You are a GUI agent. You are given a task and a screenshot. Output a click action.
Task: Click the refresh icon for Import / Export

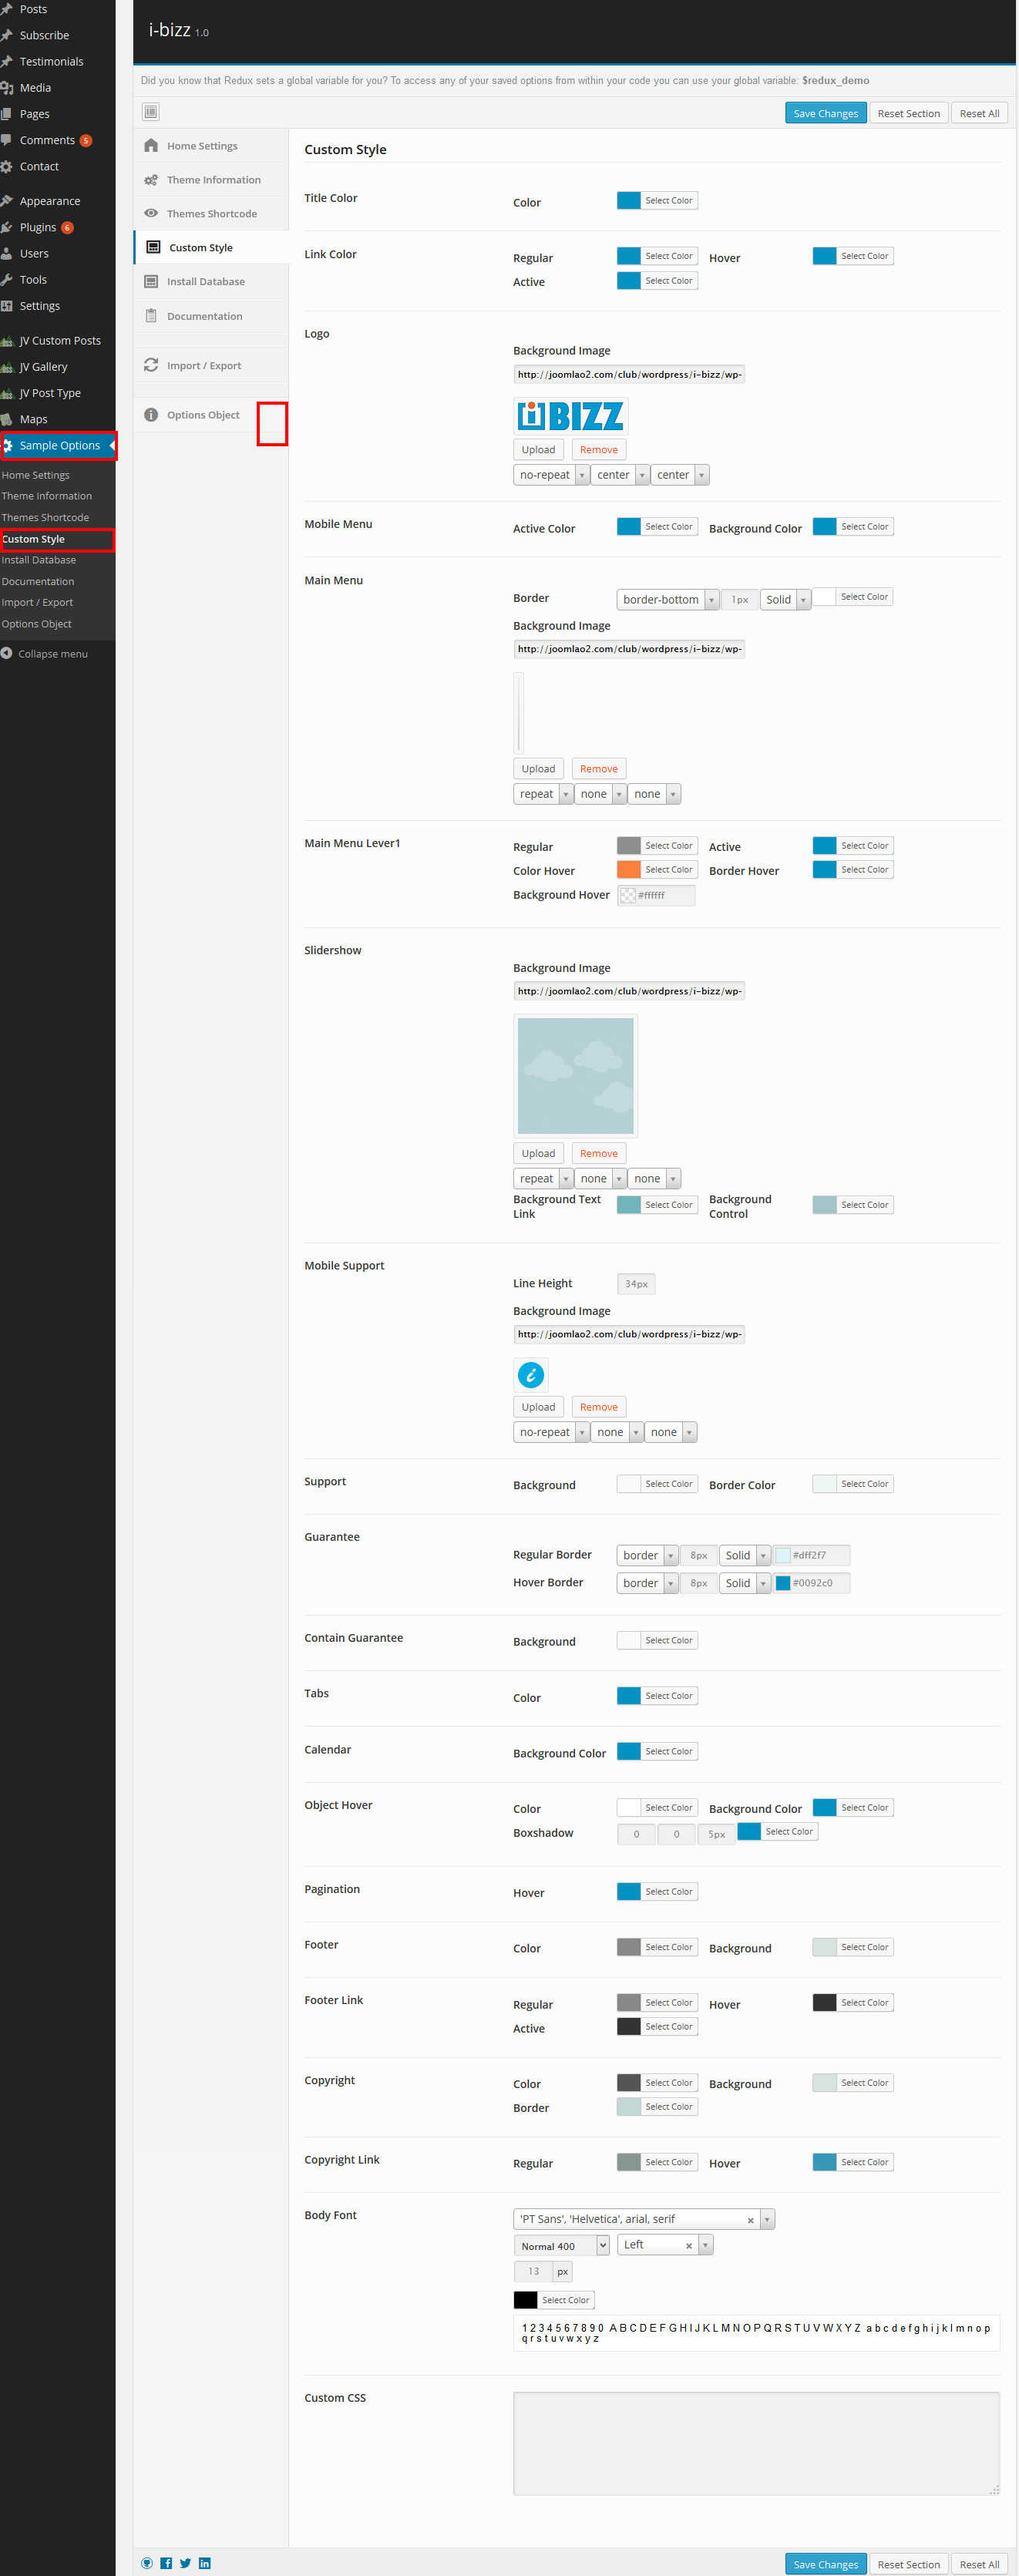pyautogui.click(x=151, y=365)
